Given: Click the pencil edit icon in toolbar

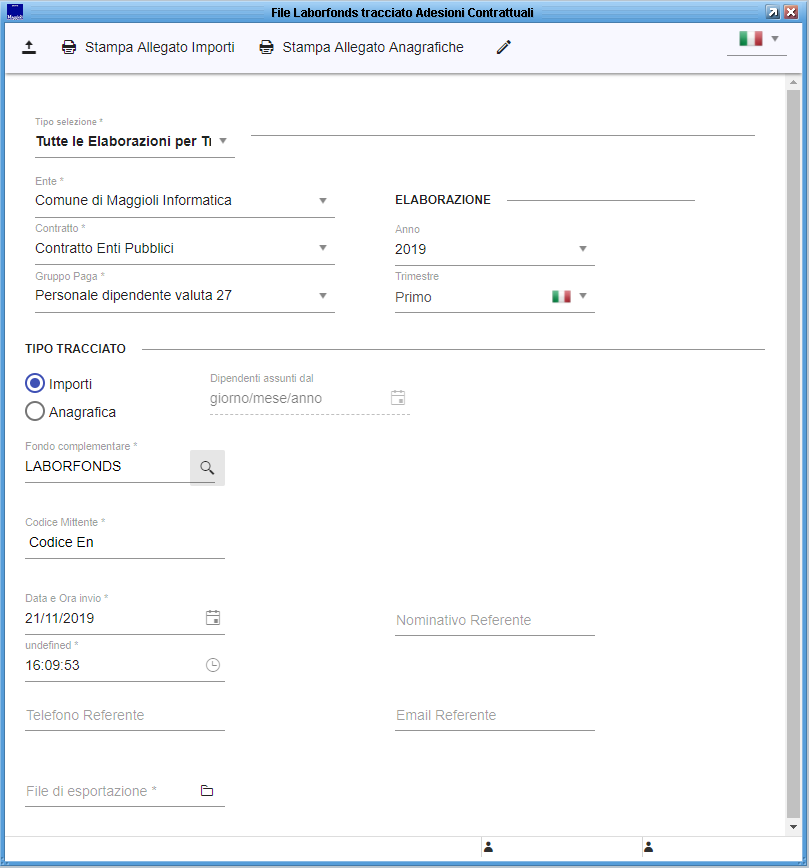Looking at the screenshot, I should coord(503,47).
